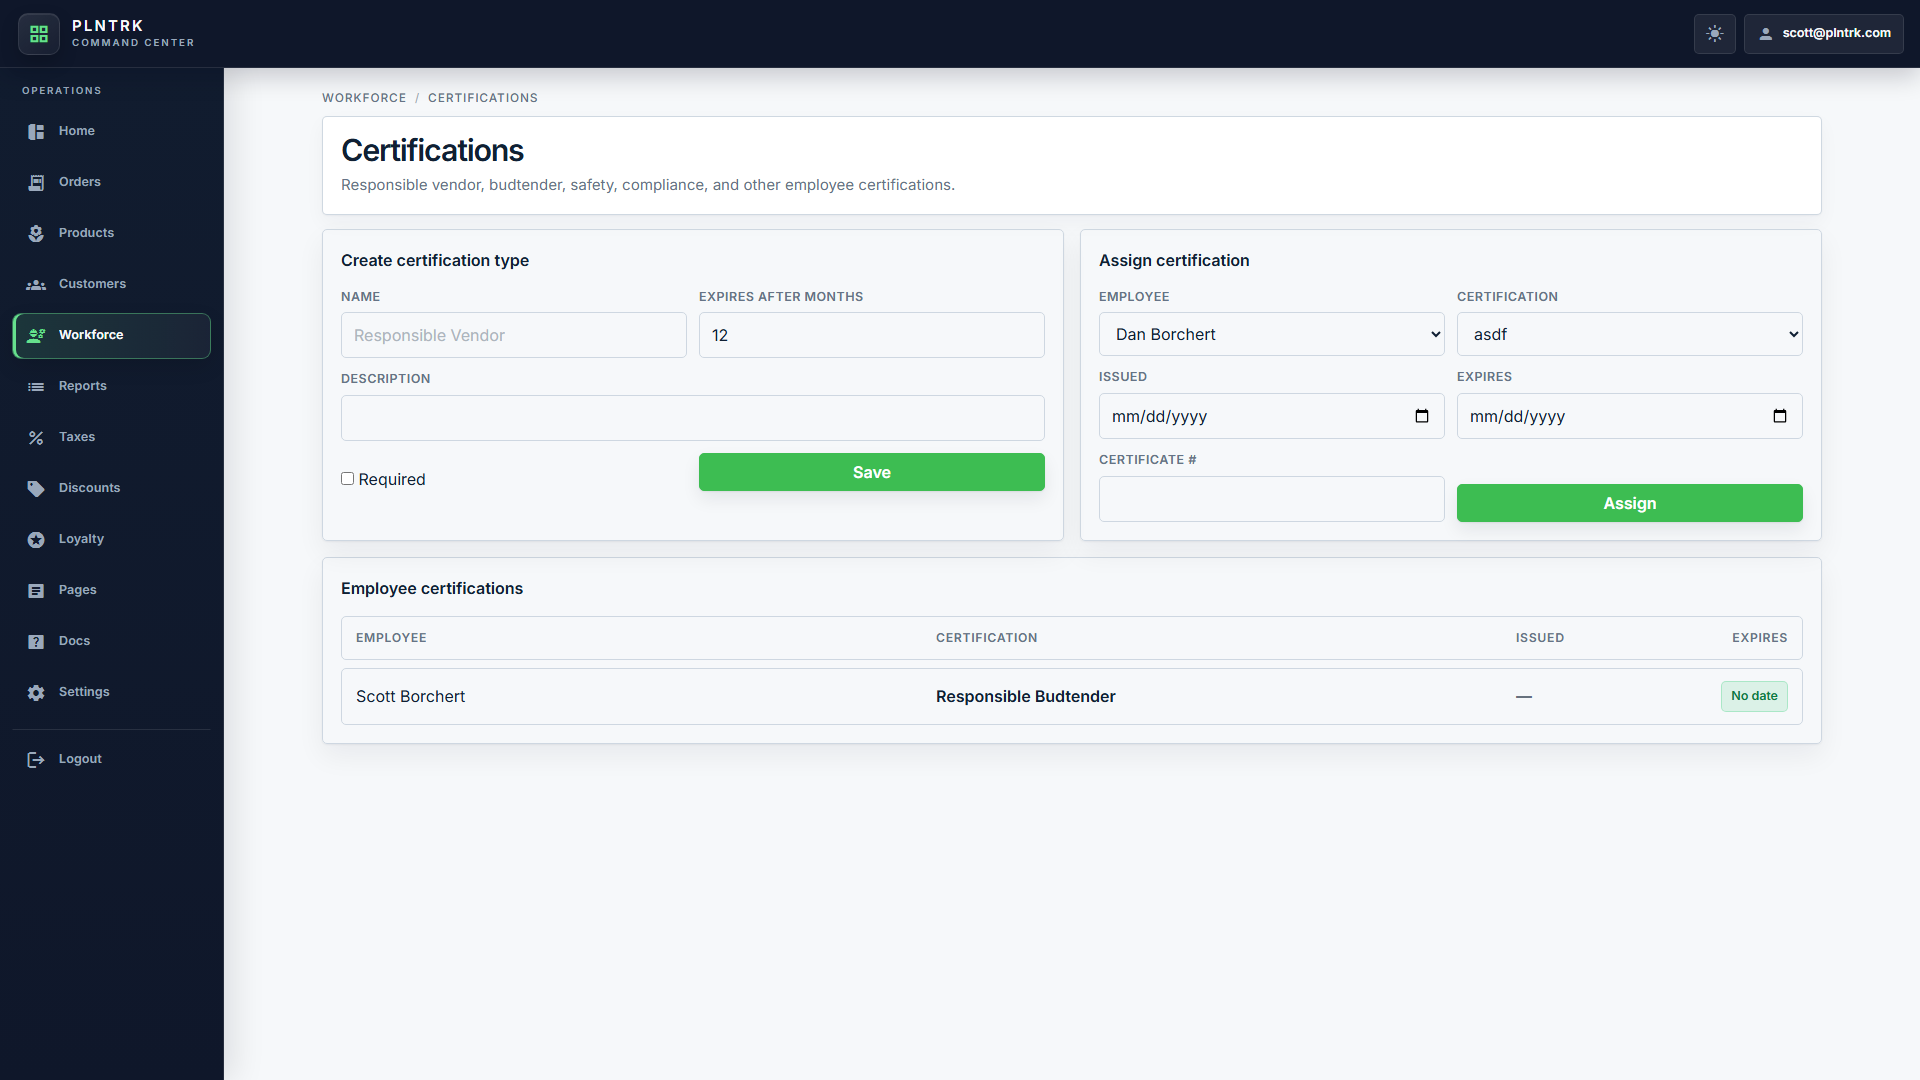Select the Products menu label
This screenshot has width=1920, height=1080.
pyautogui.click(x=86, y=233)
